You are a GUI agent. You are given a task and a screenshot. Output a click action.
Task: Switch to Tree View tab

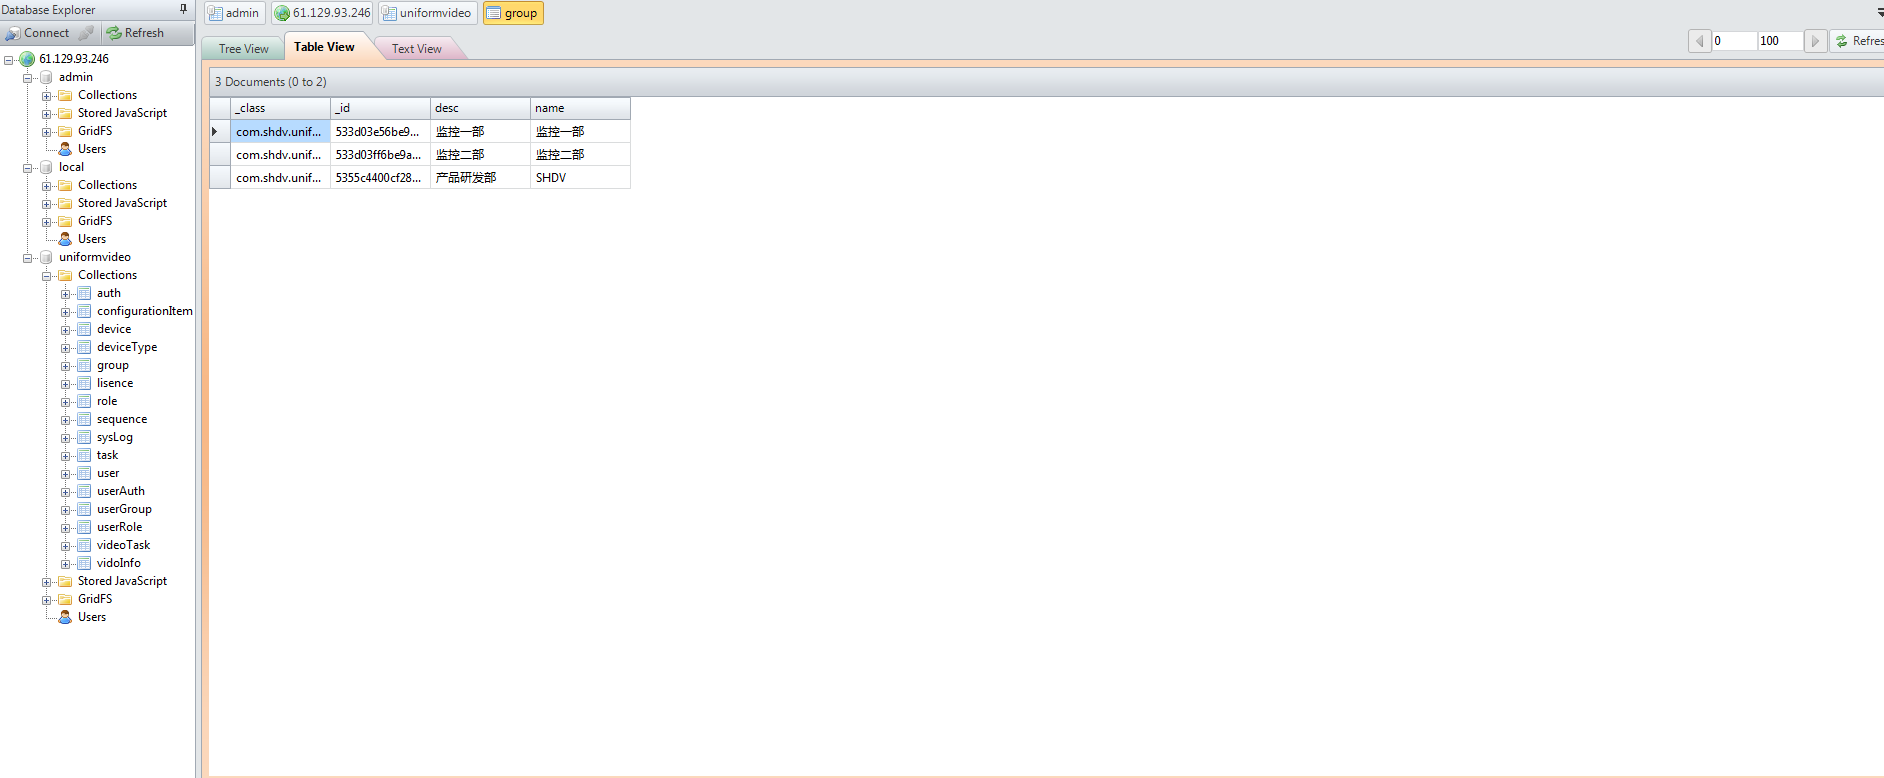pos(243,49)
